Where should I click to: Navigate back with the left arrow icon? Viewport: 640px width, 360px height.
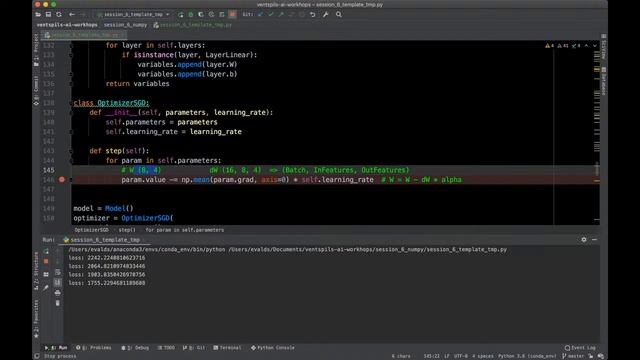[x=72, y=14]
